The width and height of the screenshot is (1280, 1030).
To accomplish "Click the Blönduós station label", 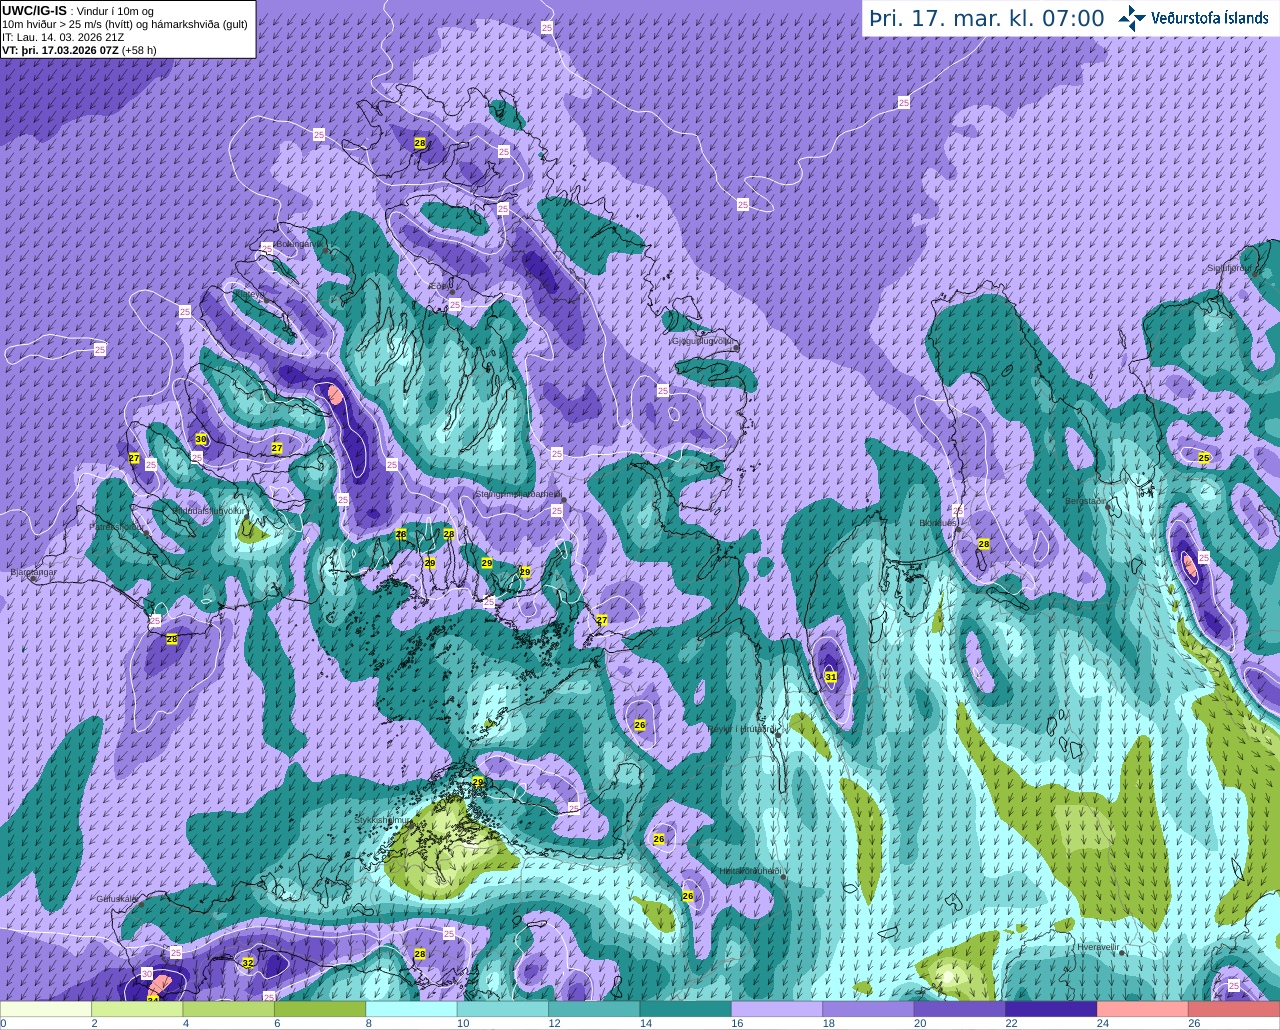I will pyautogui.click(x=938, y=523).
